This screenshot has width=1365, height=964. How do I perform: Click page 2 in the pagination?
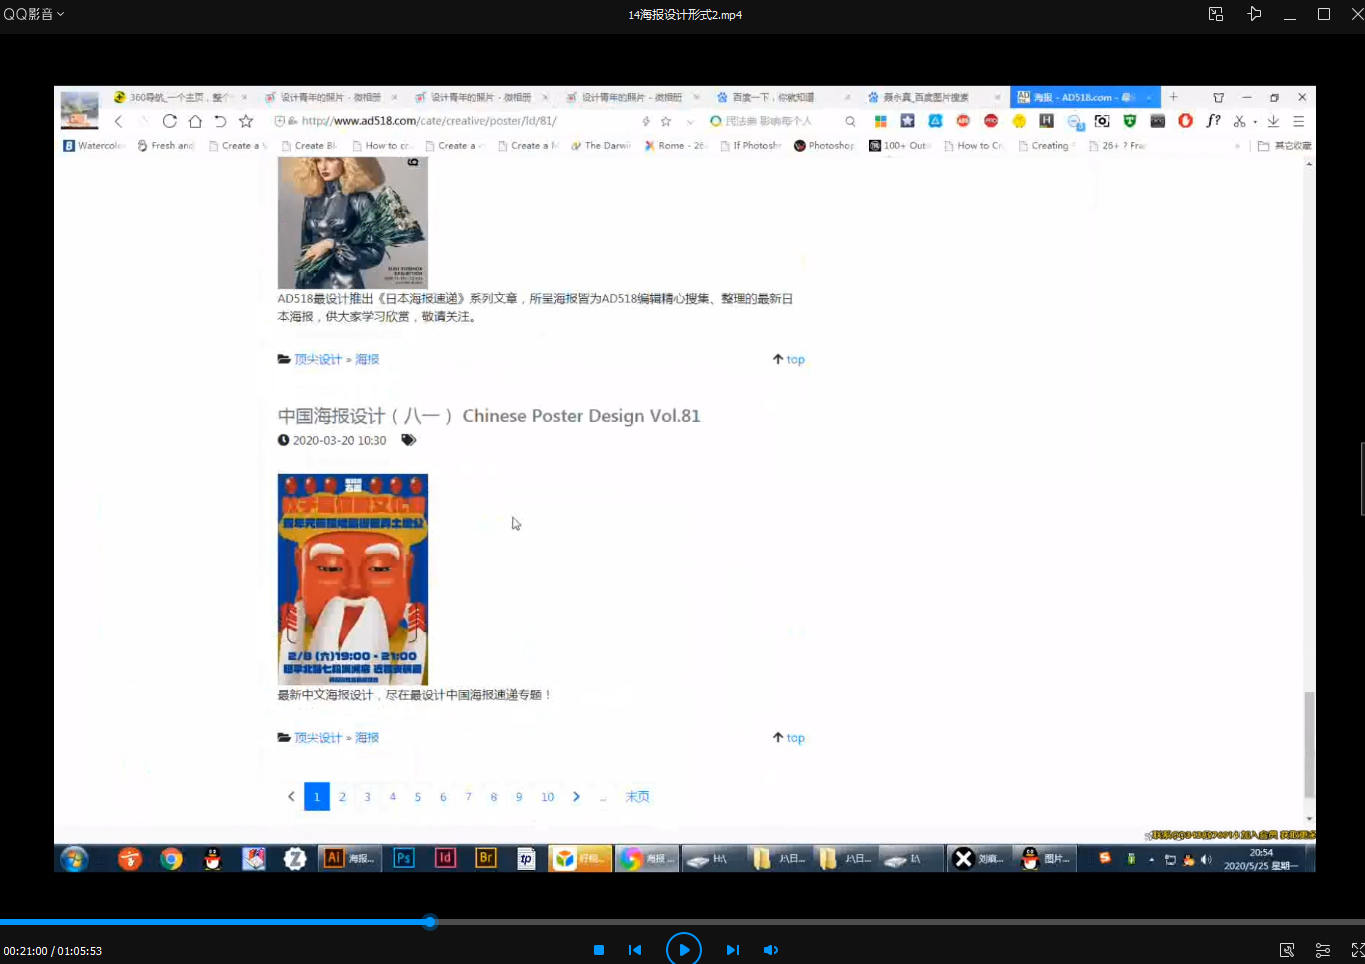(x=342, y=797)
